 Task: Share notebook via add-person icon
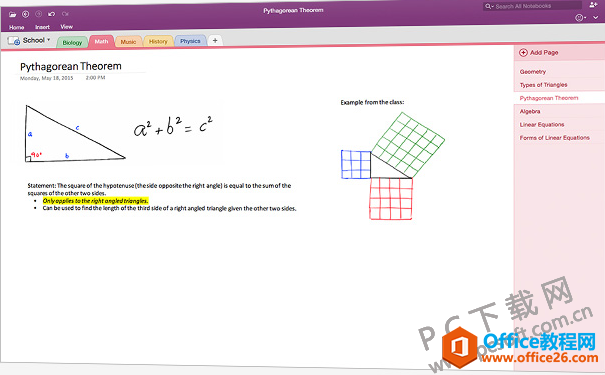[x=593, y=5]
